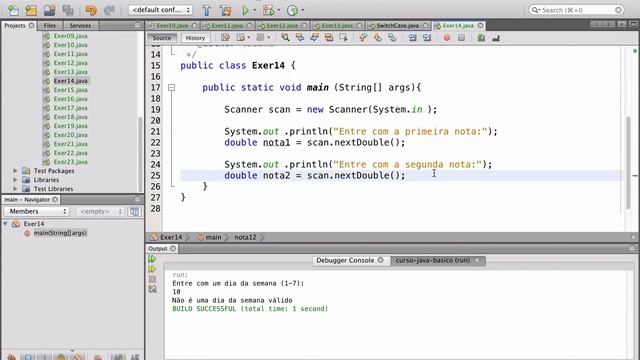Open the Profile Project dropdown arrow

point(303,10)
